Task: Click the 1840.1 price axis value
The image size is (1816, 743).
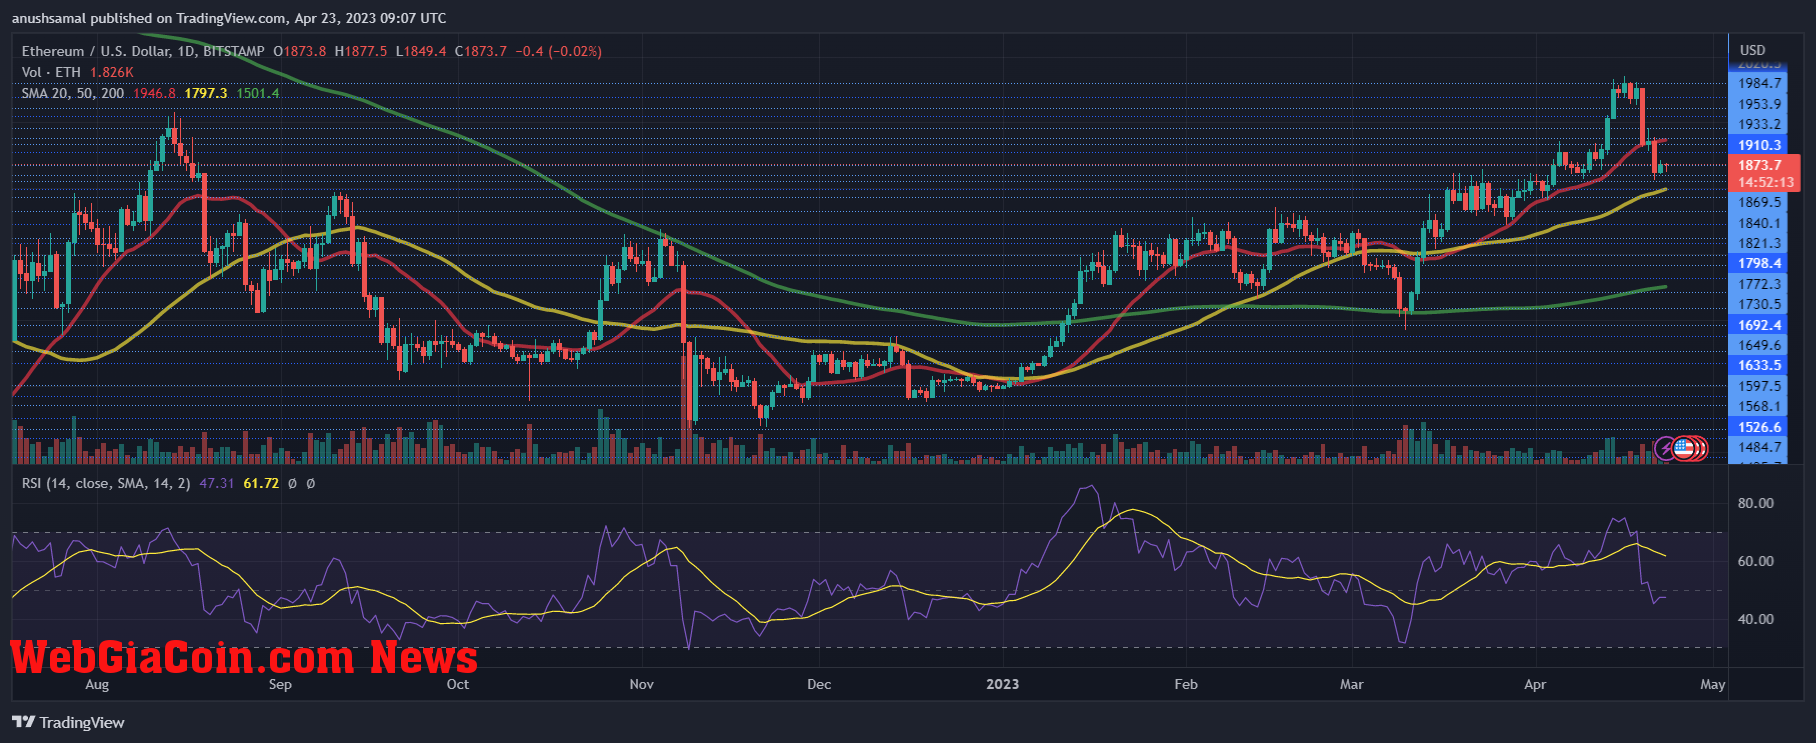Action: click(x=1760, y=223)
